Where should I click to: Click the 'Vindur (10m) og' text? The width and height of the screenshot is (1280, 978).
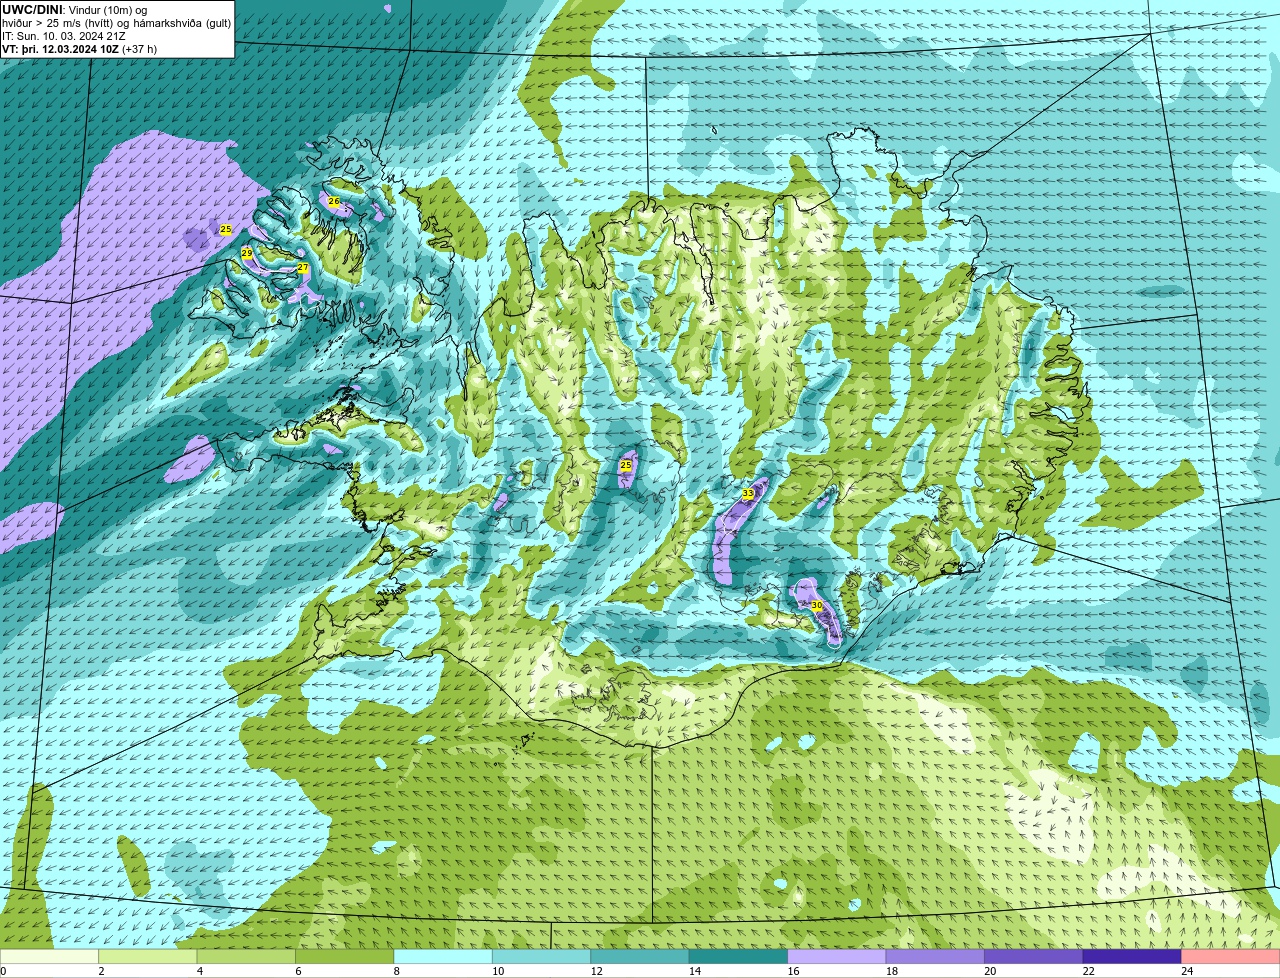coord(108,10)
